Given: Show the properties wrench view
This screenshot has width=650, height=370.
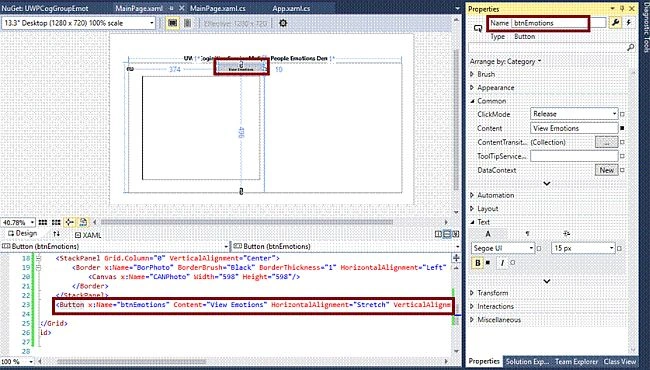Looking at the screenshot, I should [x=615, y=23].
